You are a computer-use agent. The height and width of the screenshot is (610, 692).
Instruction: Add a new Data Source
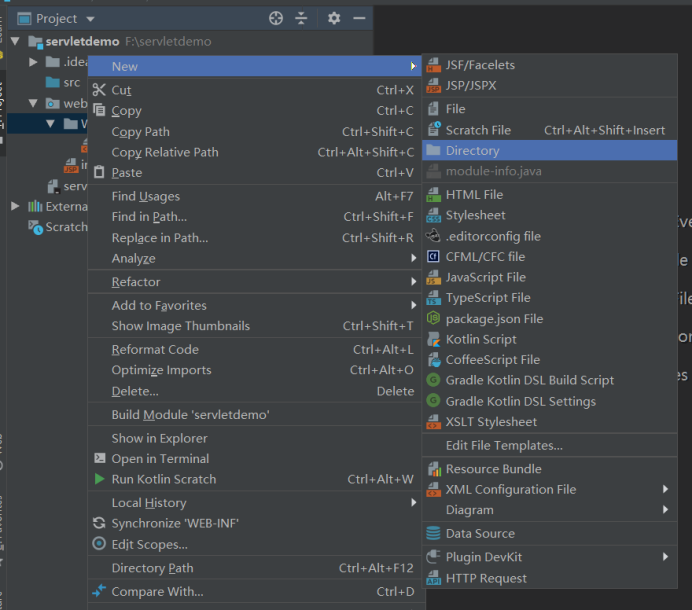pos(549,533)
